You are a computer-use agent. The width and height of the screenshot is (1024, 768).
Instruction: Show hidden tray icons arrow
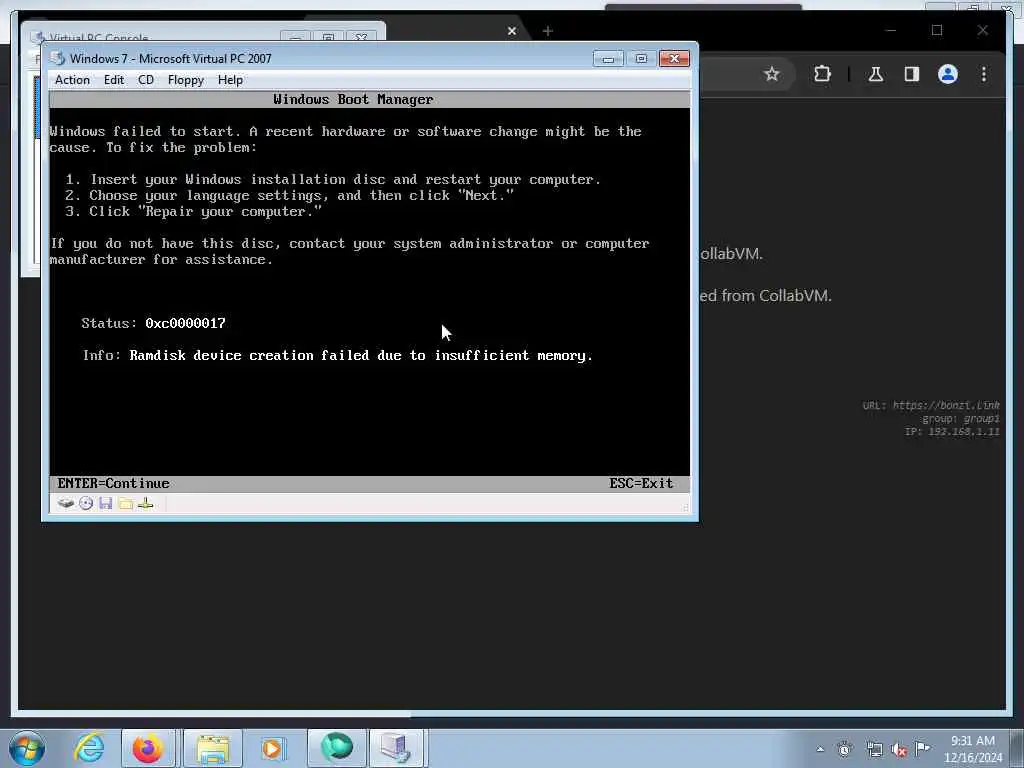click(820, 749)
